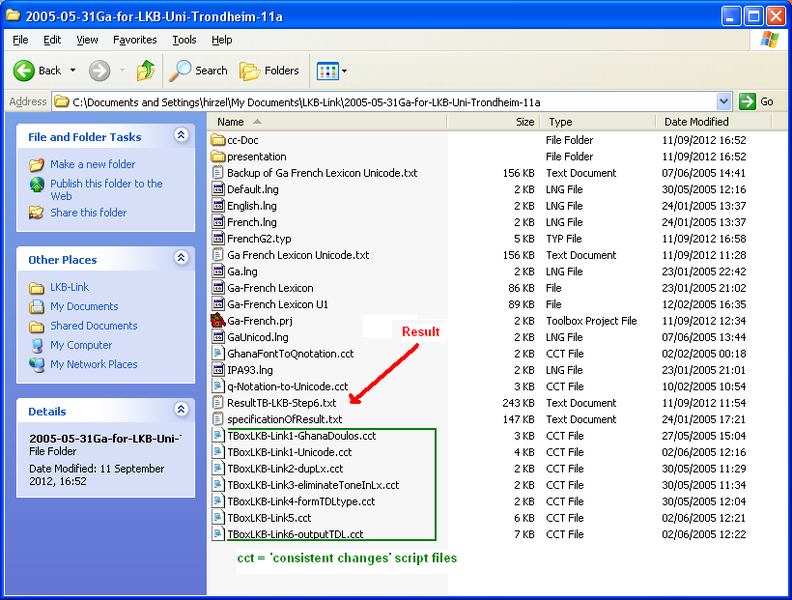
Task: Select the q-Notation-to-Unicode.cct icon
Action: tap(218, 386)
